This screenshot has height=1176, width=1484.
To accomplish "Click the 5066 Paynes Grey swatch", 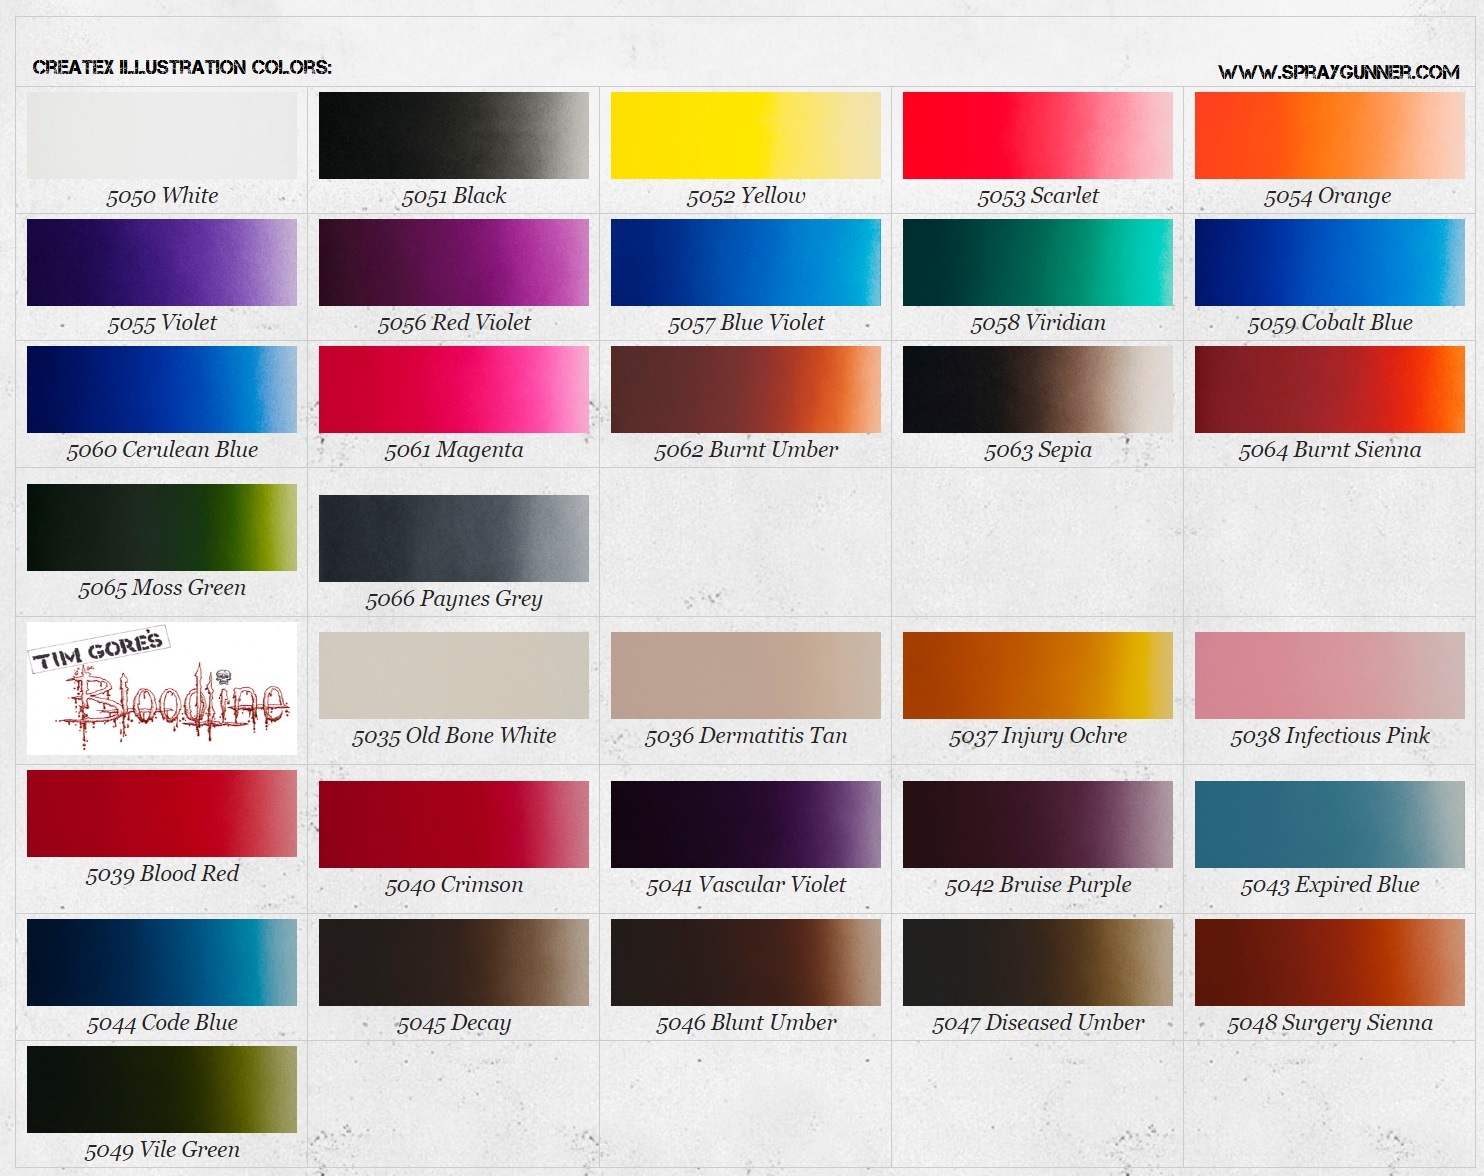I will [453, 538].
